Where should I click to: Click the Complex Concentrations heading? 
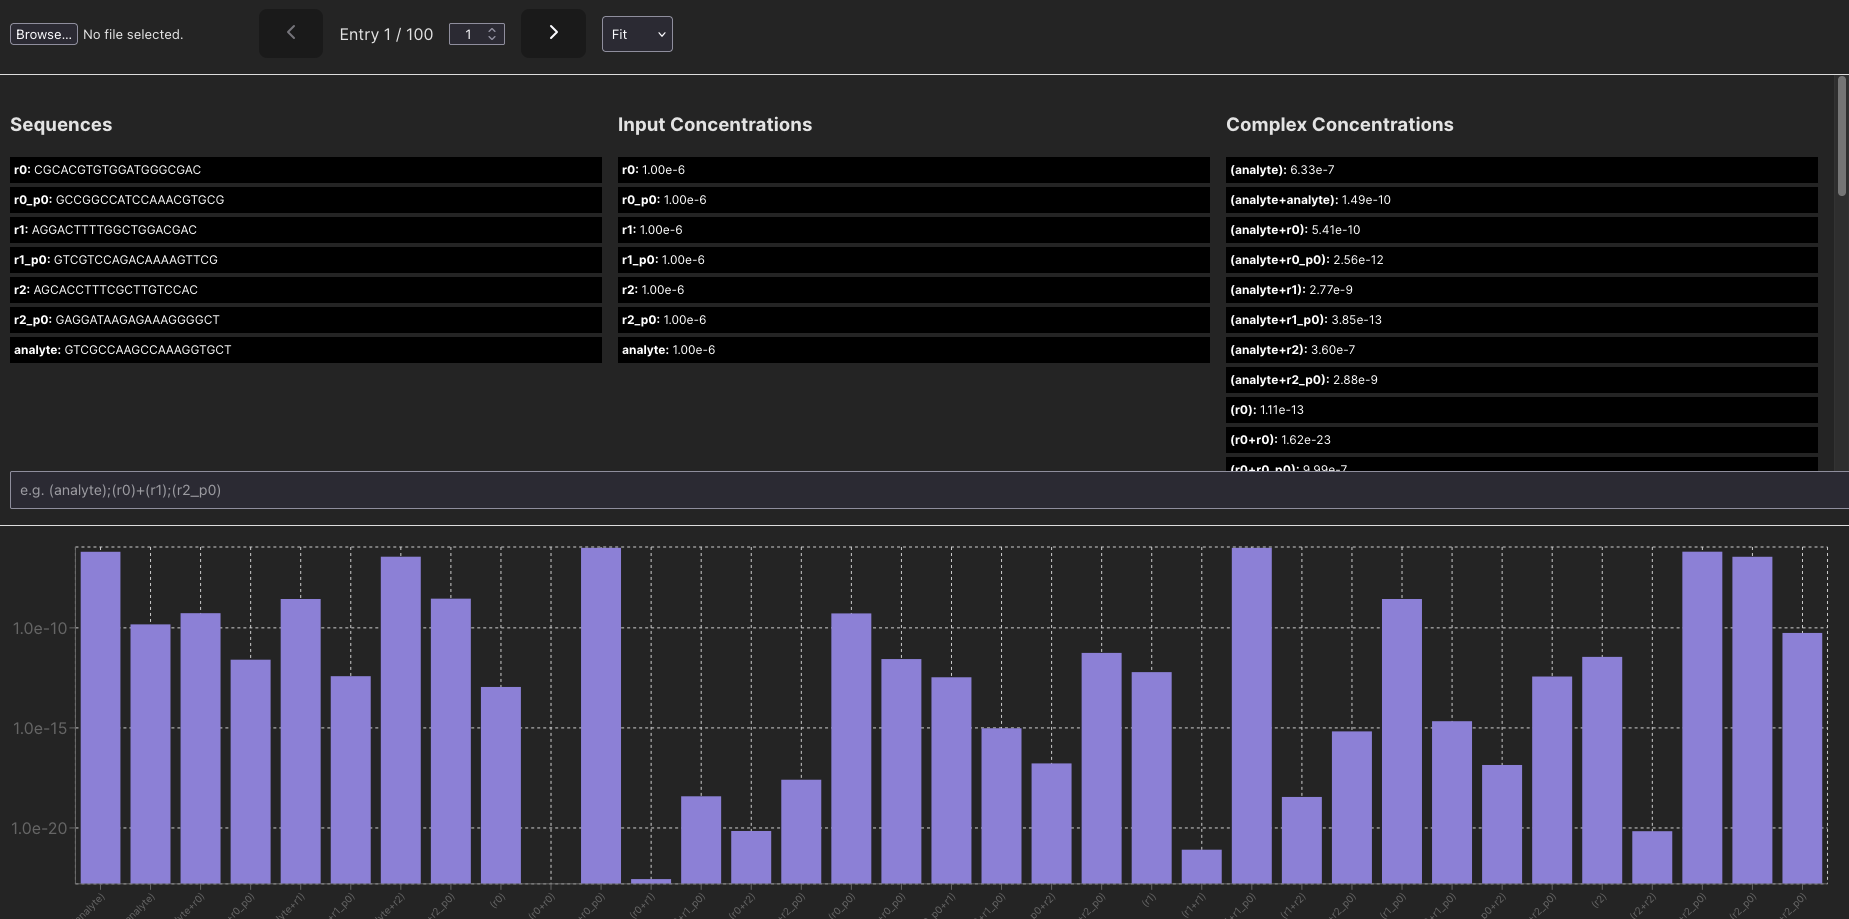coord(1340,124)
